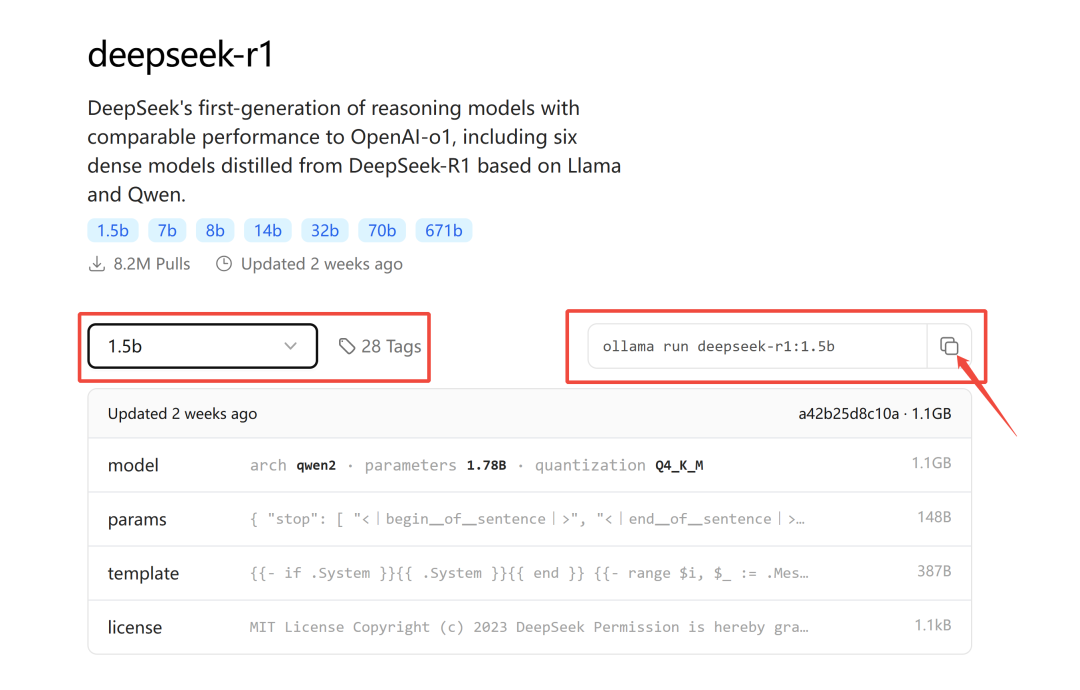Select the 1.5b size tag
Image resolution: width=1080 pixels, height=690 pixels.
[113, 231]
